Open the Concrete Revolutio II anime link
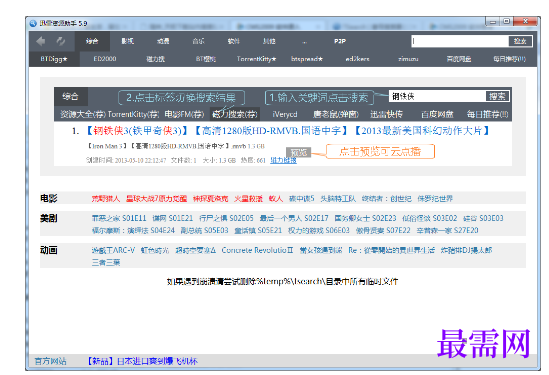 [x=257, y=250]
